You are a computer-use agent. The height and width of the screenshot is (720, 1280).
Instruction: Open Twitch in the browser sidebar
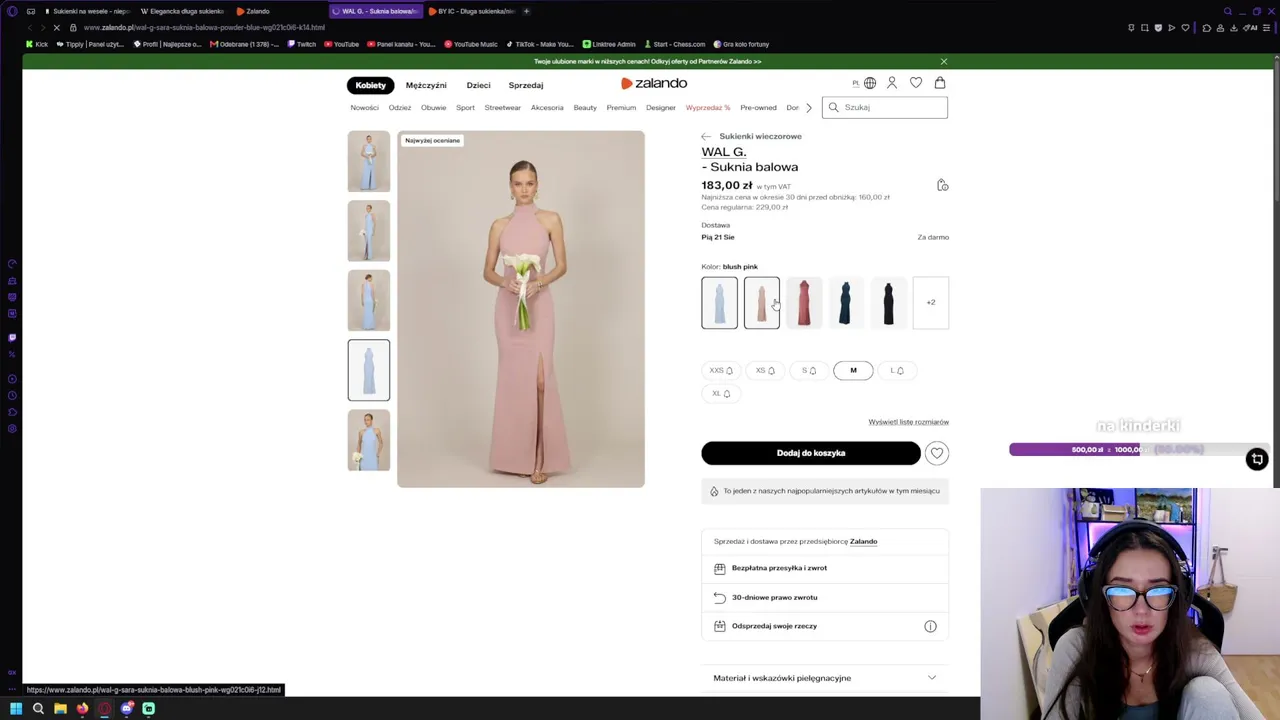[x=12, y=338]
